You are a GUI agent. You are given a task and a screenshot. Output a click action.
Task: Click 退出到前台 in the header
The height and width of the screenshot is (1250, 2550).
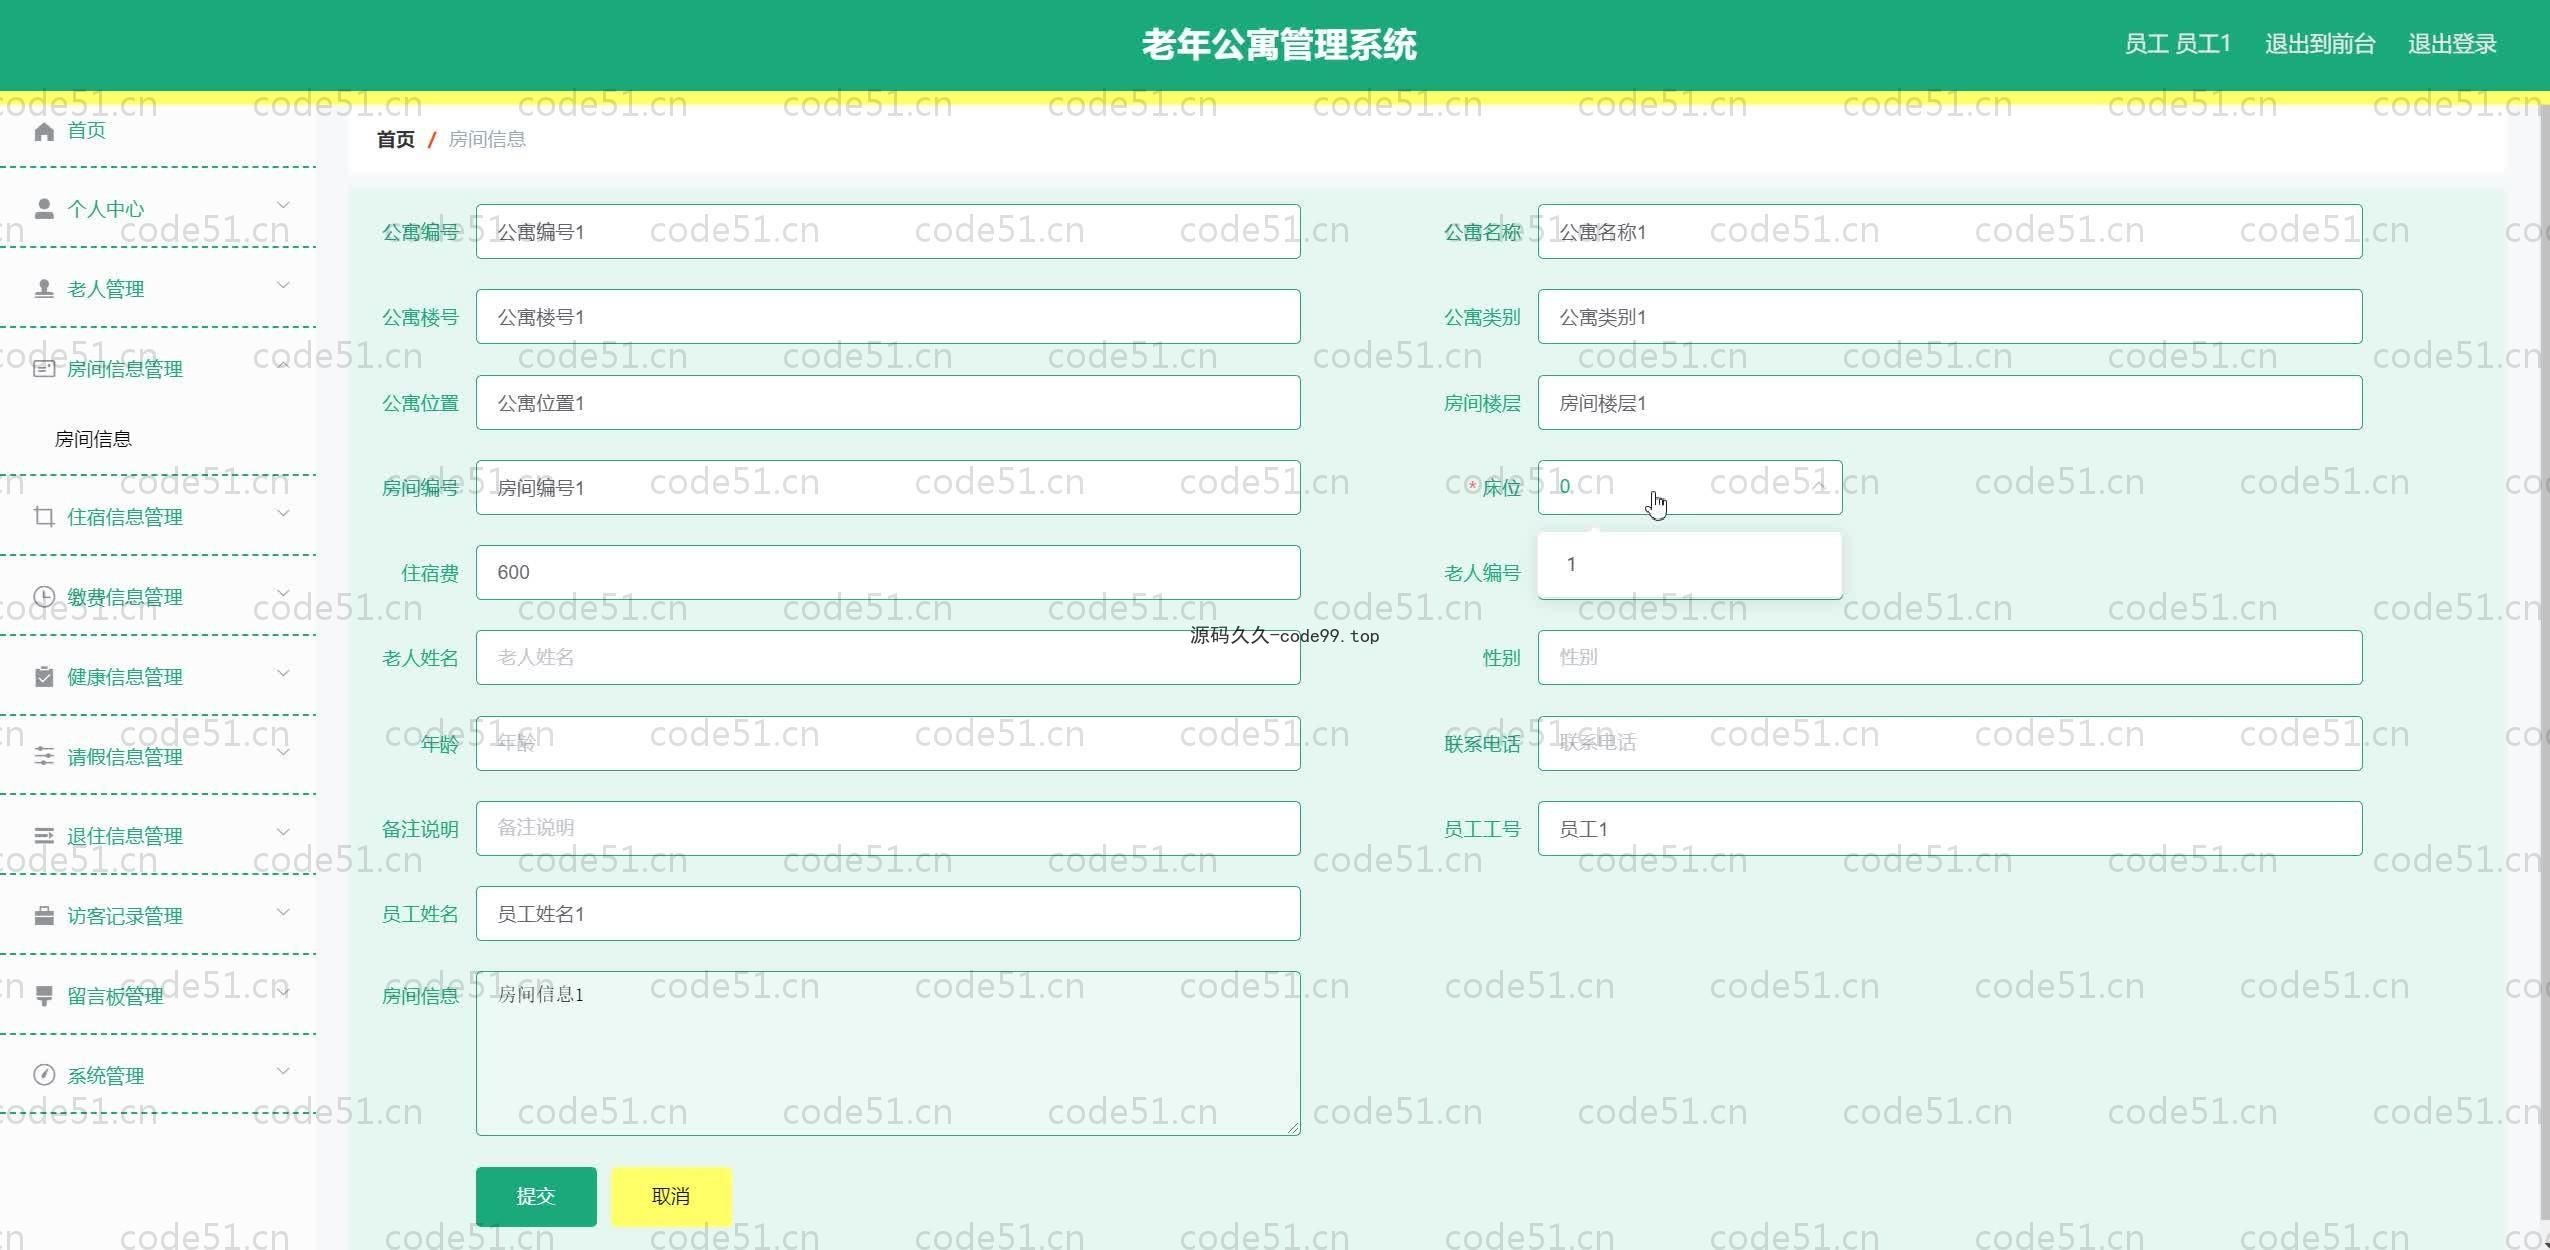pos(2320,44)
